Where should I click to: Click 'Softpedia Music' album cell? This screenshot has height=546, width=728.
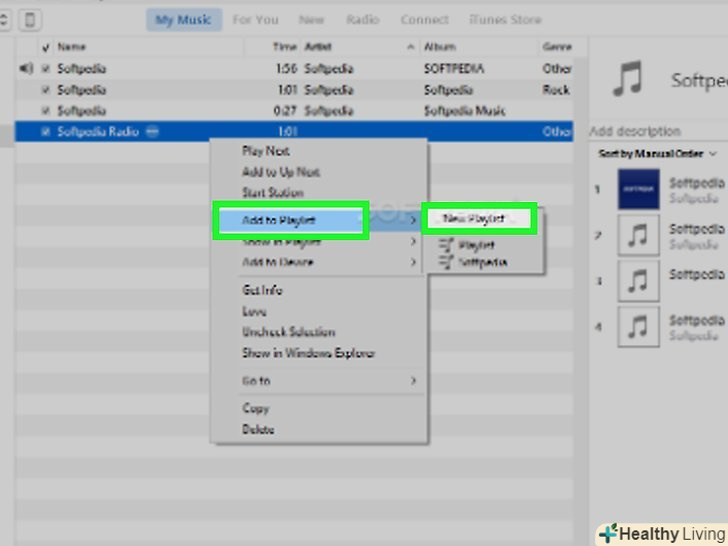pos(464,110)
